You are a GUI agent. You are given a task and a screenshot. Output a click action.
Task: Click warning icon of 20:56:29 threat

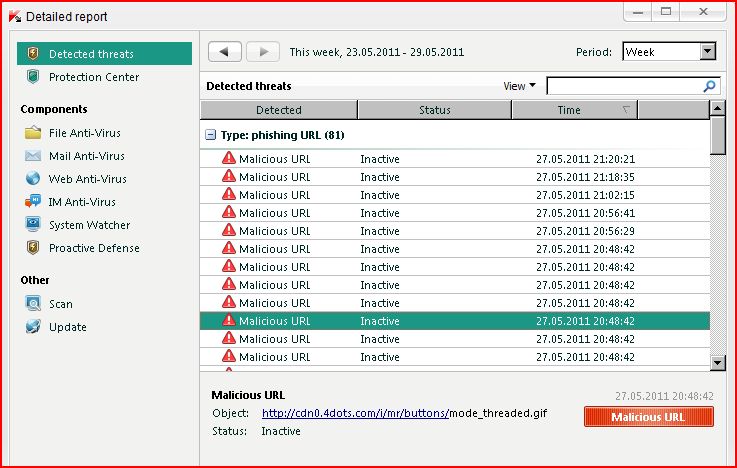click(229, 230)
